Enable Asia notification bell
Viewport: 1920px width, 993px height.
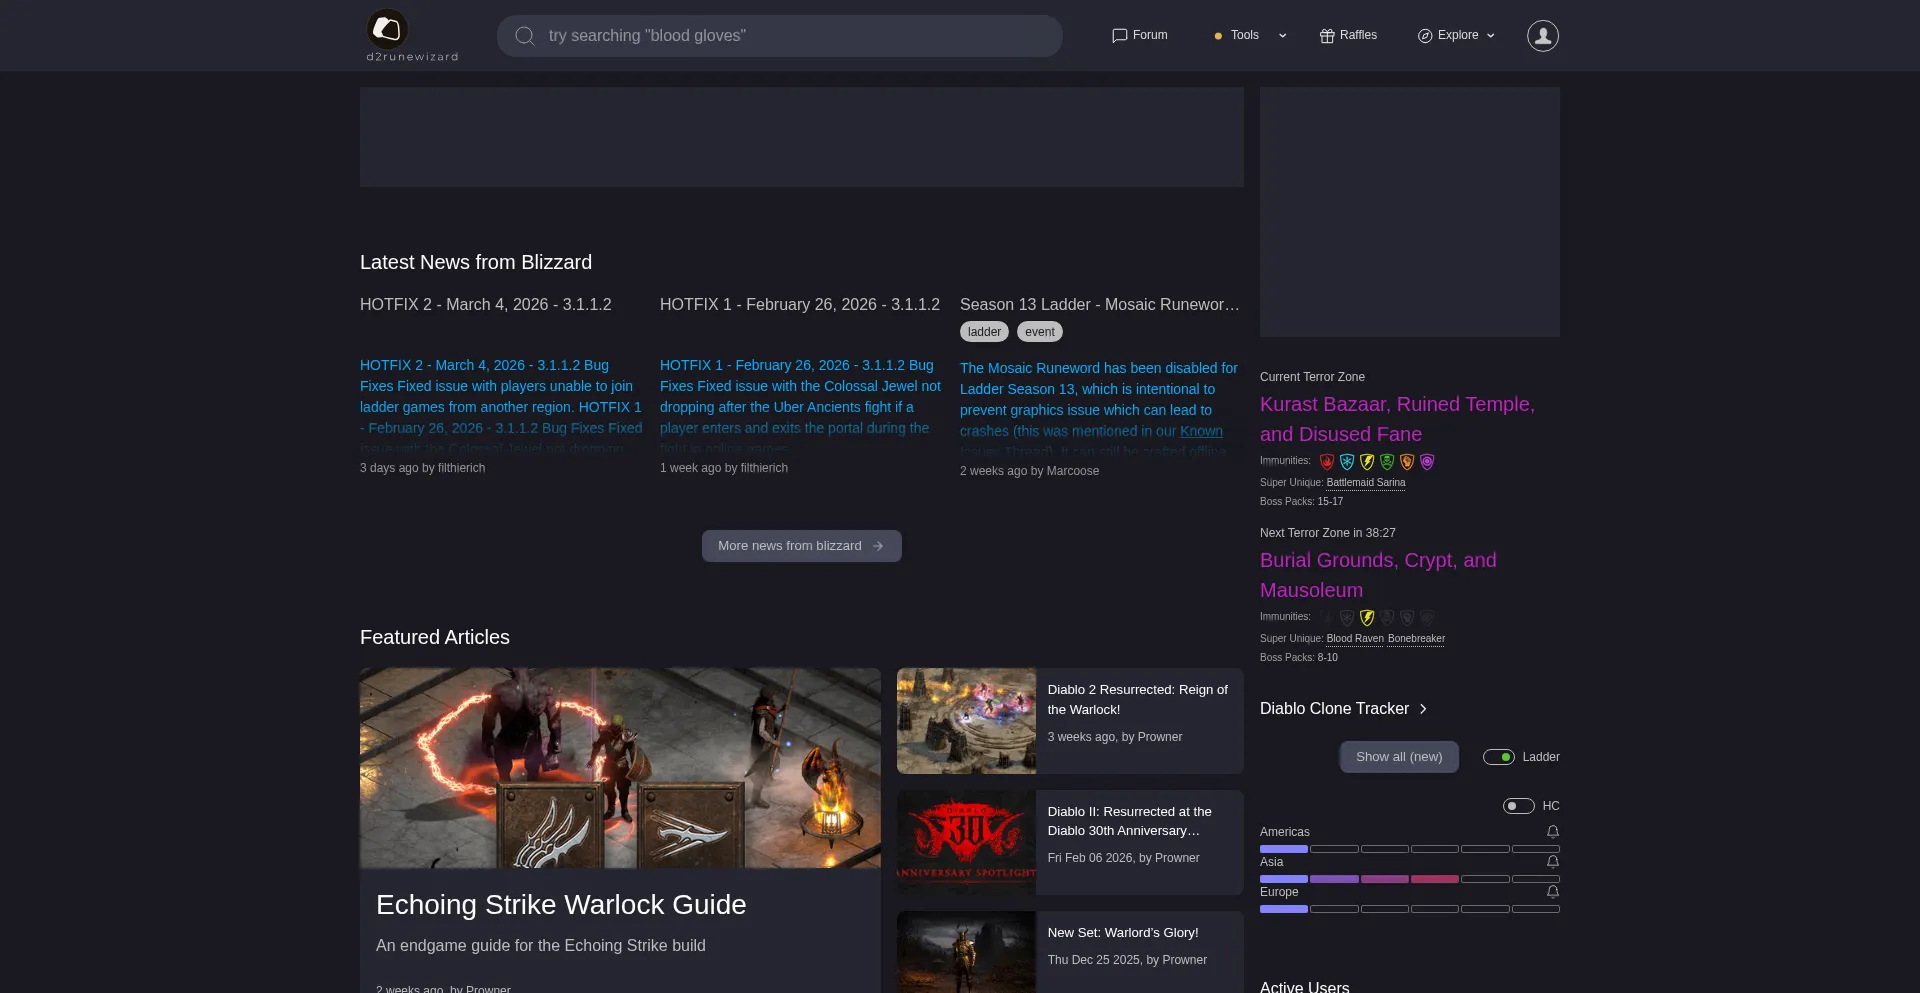(1553, 862)
